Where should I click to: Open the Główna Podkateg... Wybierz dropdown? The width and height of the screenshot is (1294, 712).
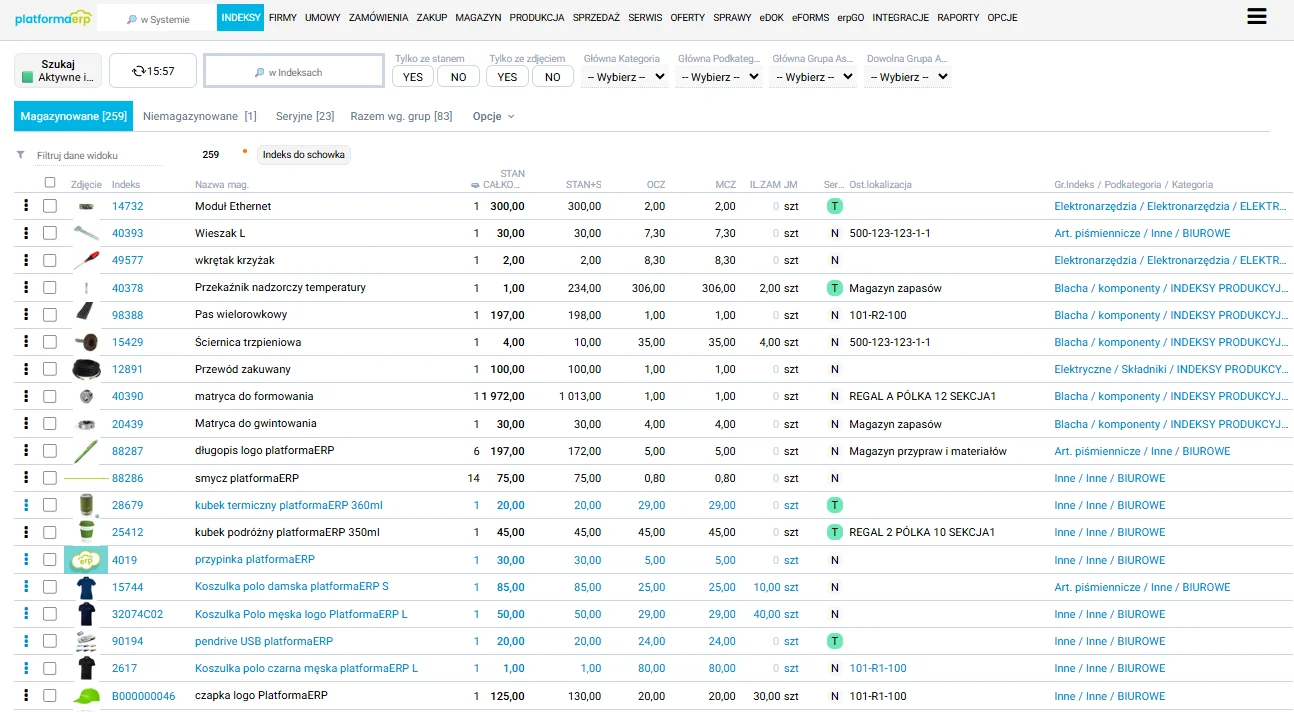[x=719, y=77]
